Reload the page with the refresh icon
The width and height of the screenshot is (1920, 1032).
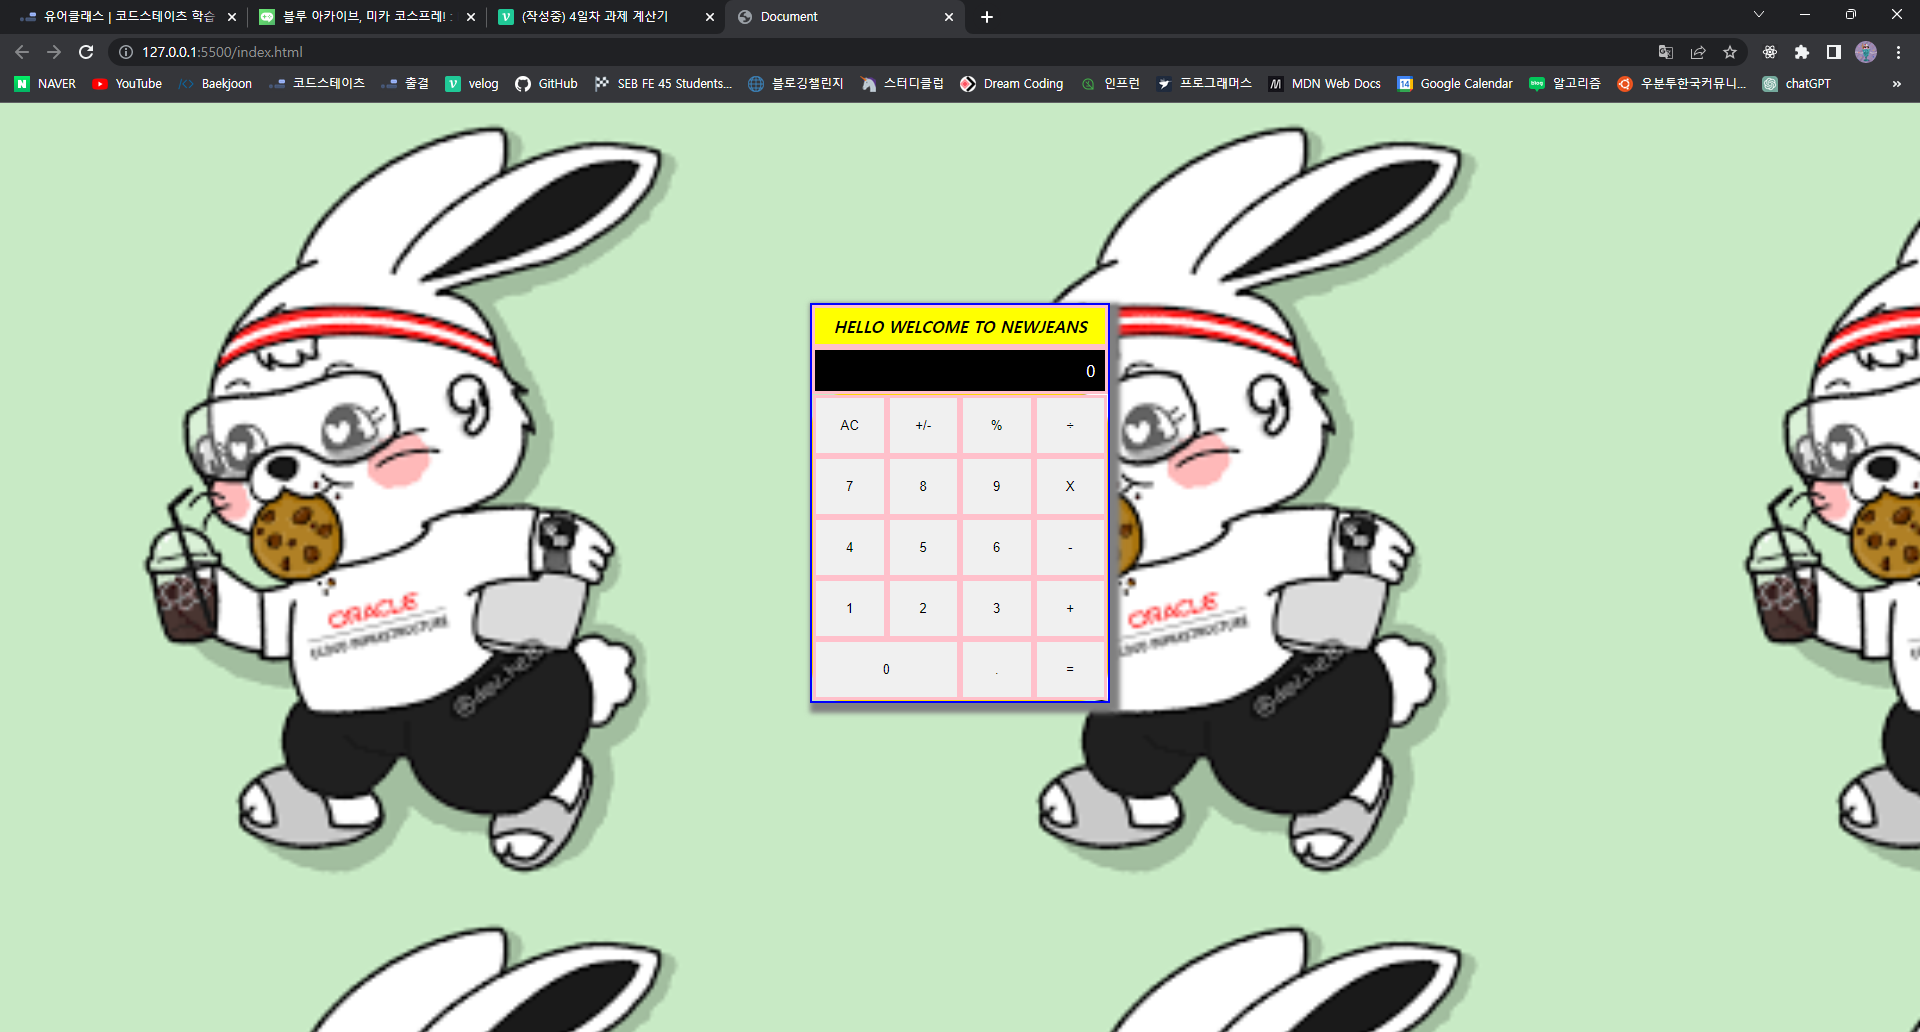tap(86, 52)
